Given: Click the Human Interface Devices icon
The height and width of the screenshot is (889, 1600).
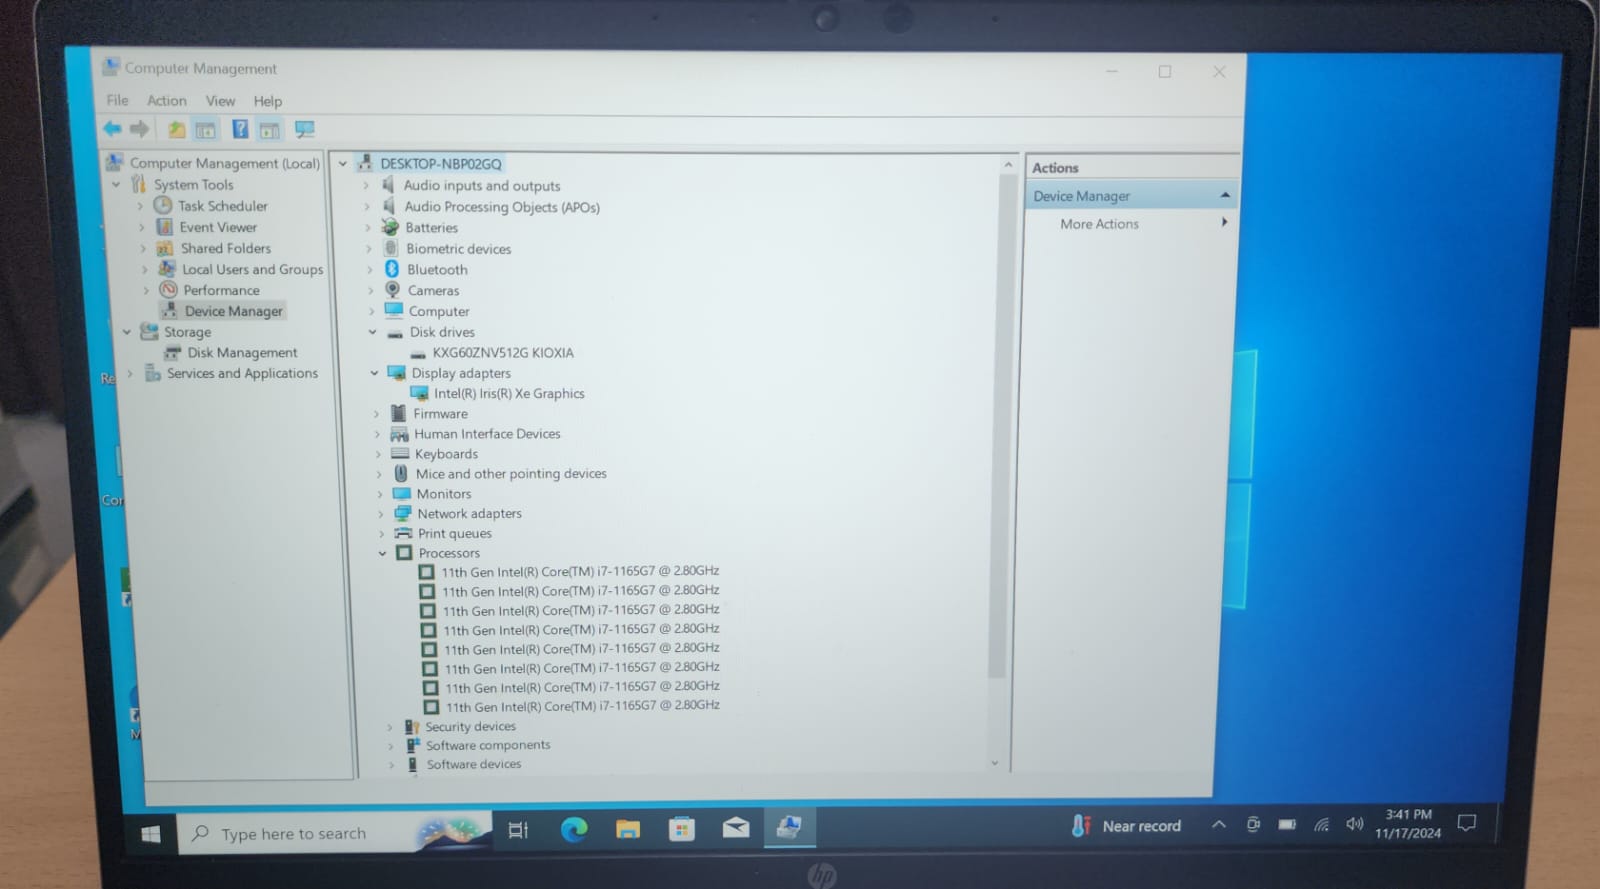Looking at the screenshot, I should tap(399, 434).
